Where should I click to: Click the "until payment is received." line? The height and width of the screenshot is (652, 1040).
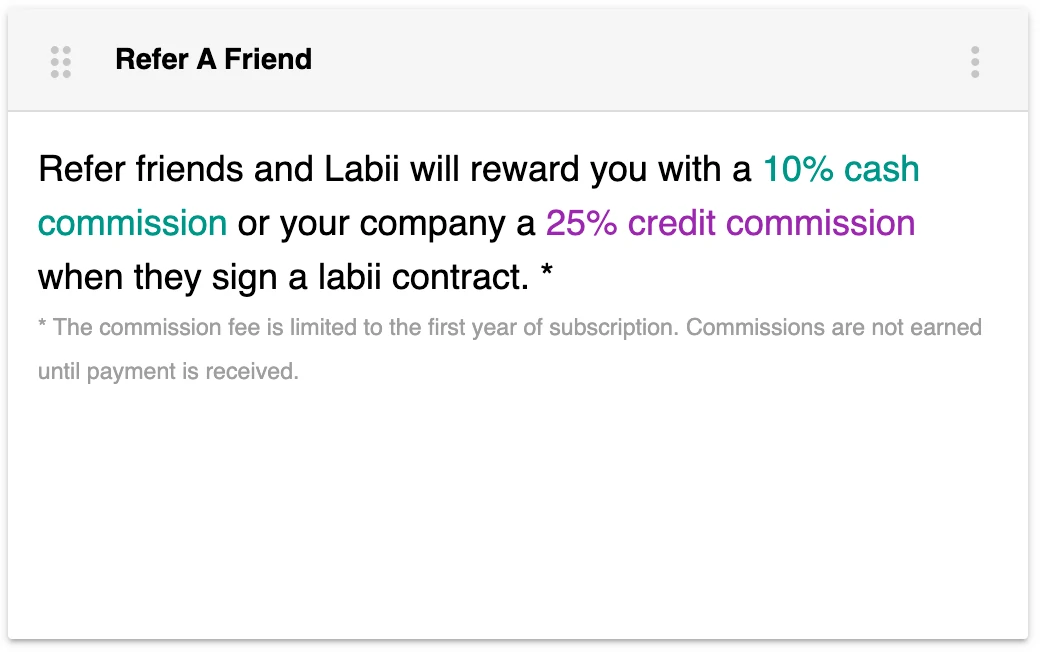[168, 373]
